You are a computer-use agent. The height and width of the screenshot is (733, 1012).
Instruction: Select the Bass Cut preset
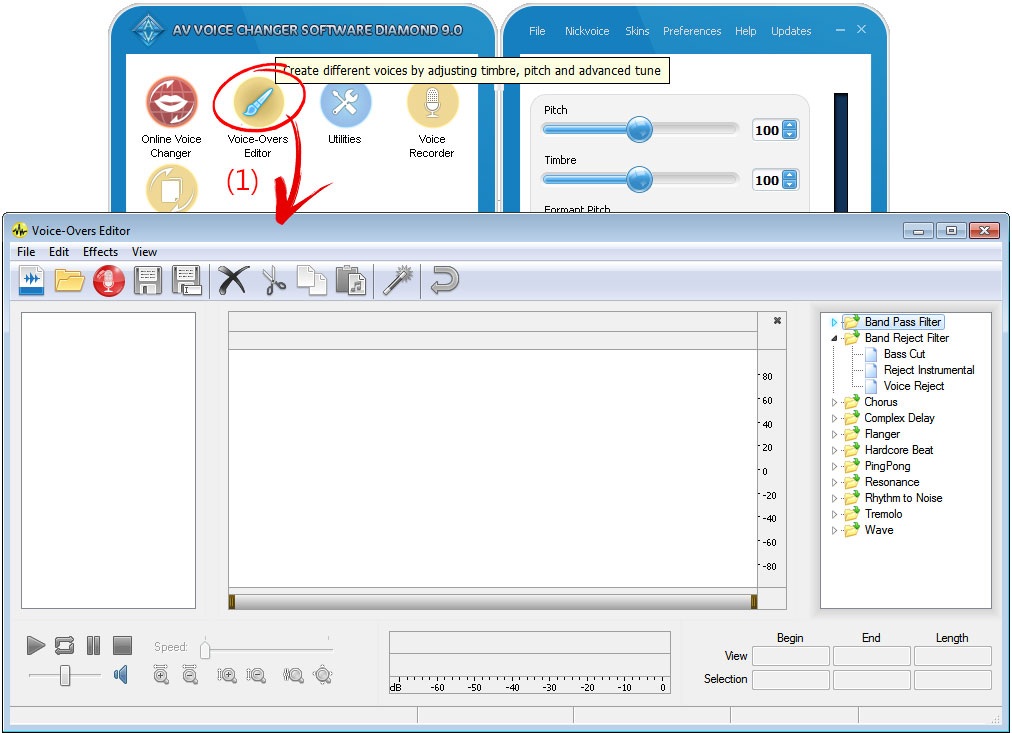point(904,354)
